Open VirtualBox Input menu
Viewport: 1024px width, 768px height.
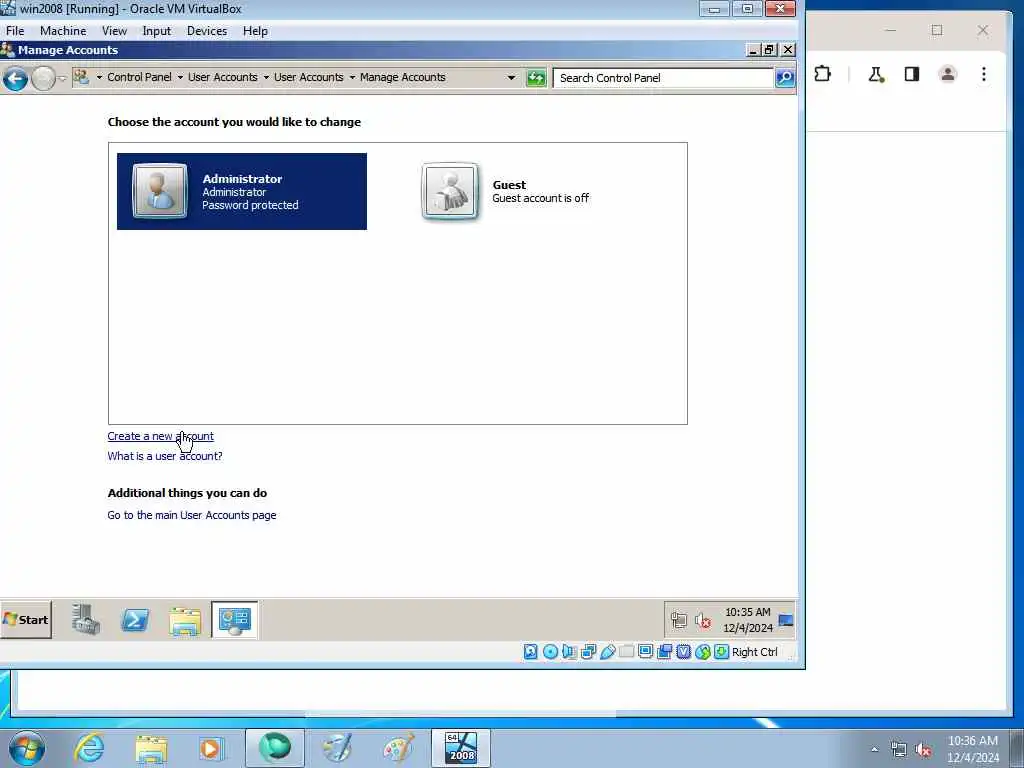tap(157, 31)
